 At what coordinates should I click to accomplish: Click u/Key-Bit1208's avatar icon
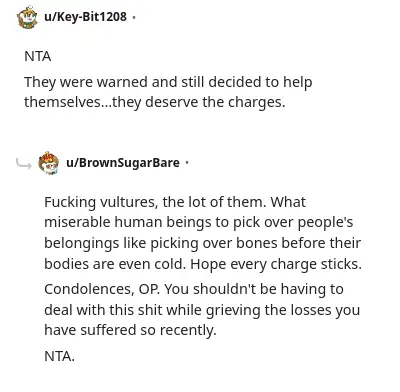27,17
